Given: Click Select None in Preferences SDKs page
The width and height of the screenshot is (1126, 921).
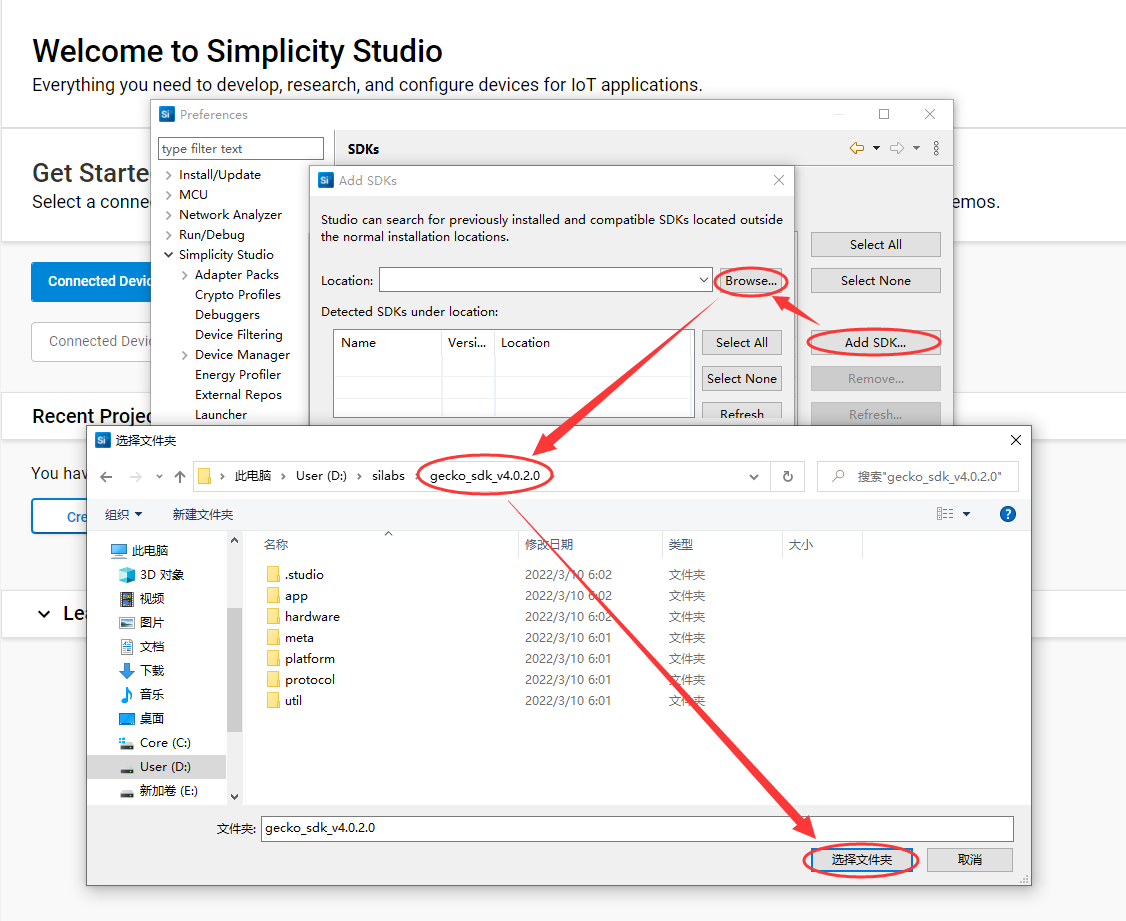Looking at the screenshot, I should [875, 280].
